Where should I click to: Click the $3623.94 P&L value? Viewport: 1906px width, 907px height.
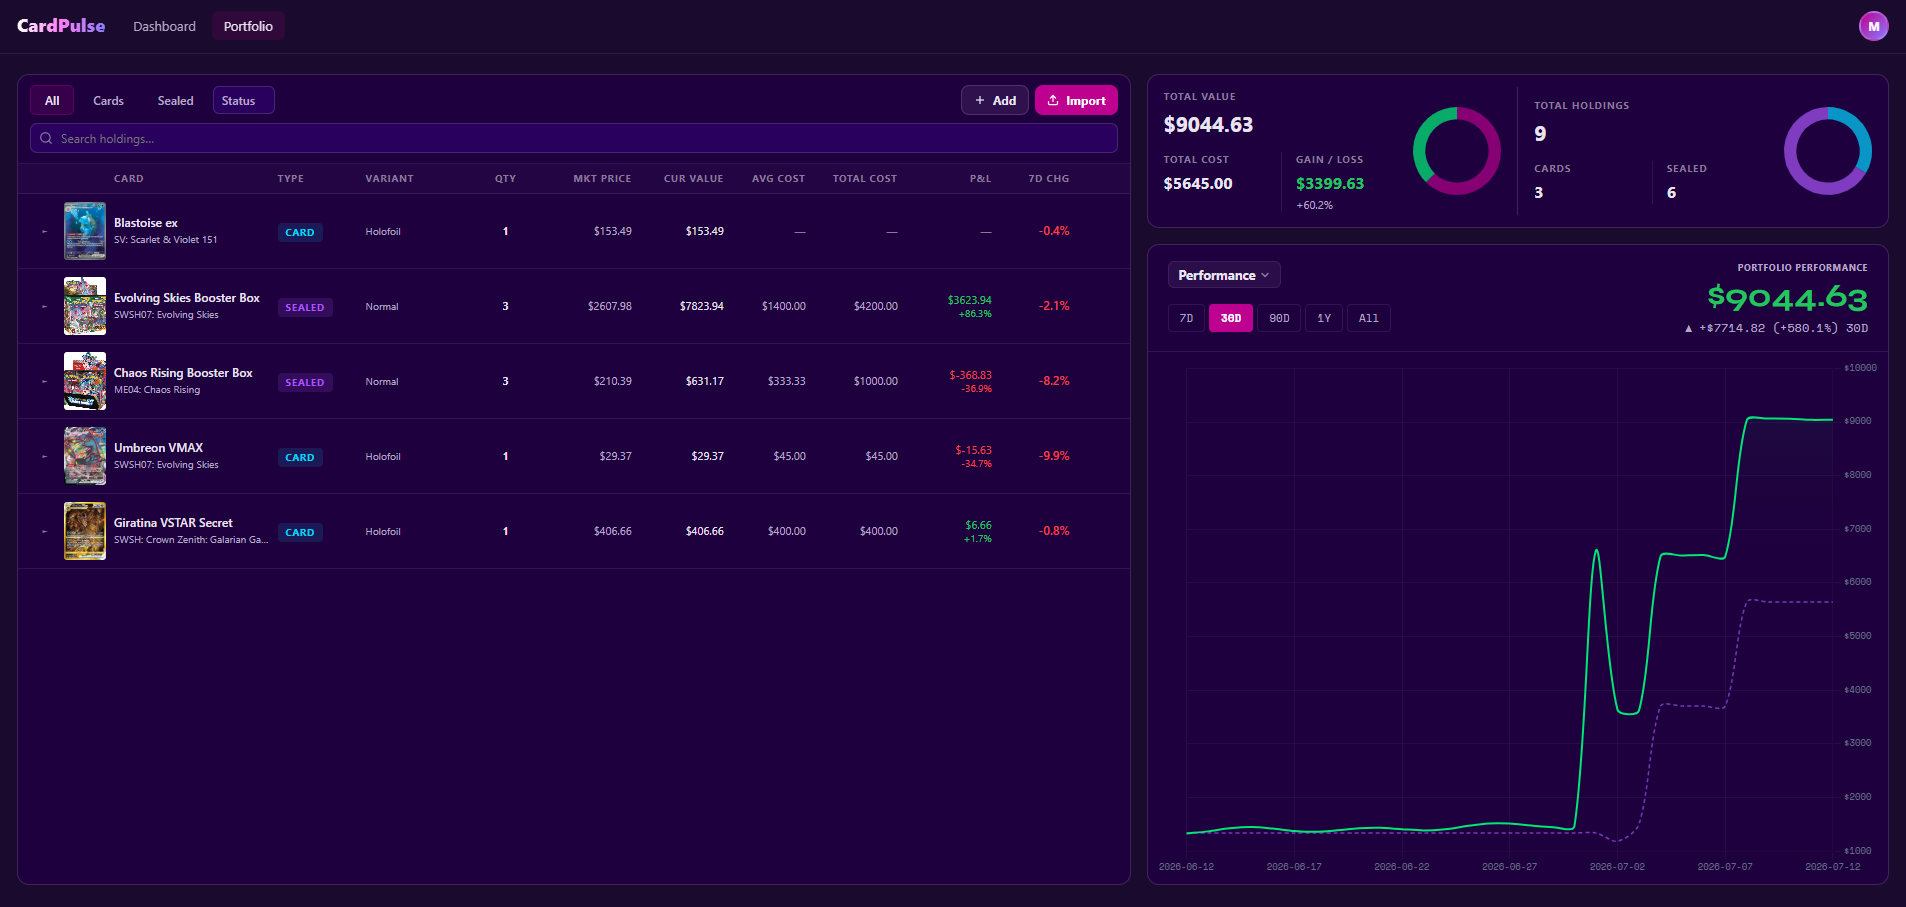pyautogui.click(x=970, y=300)
